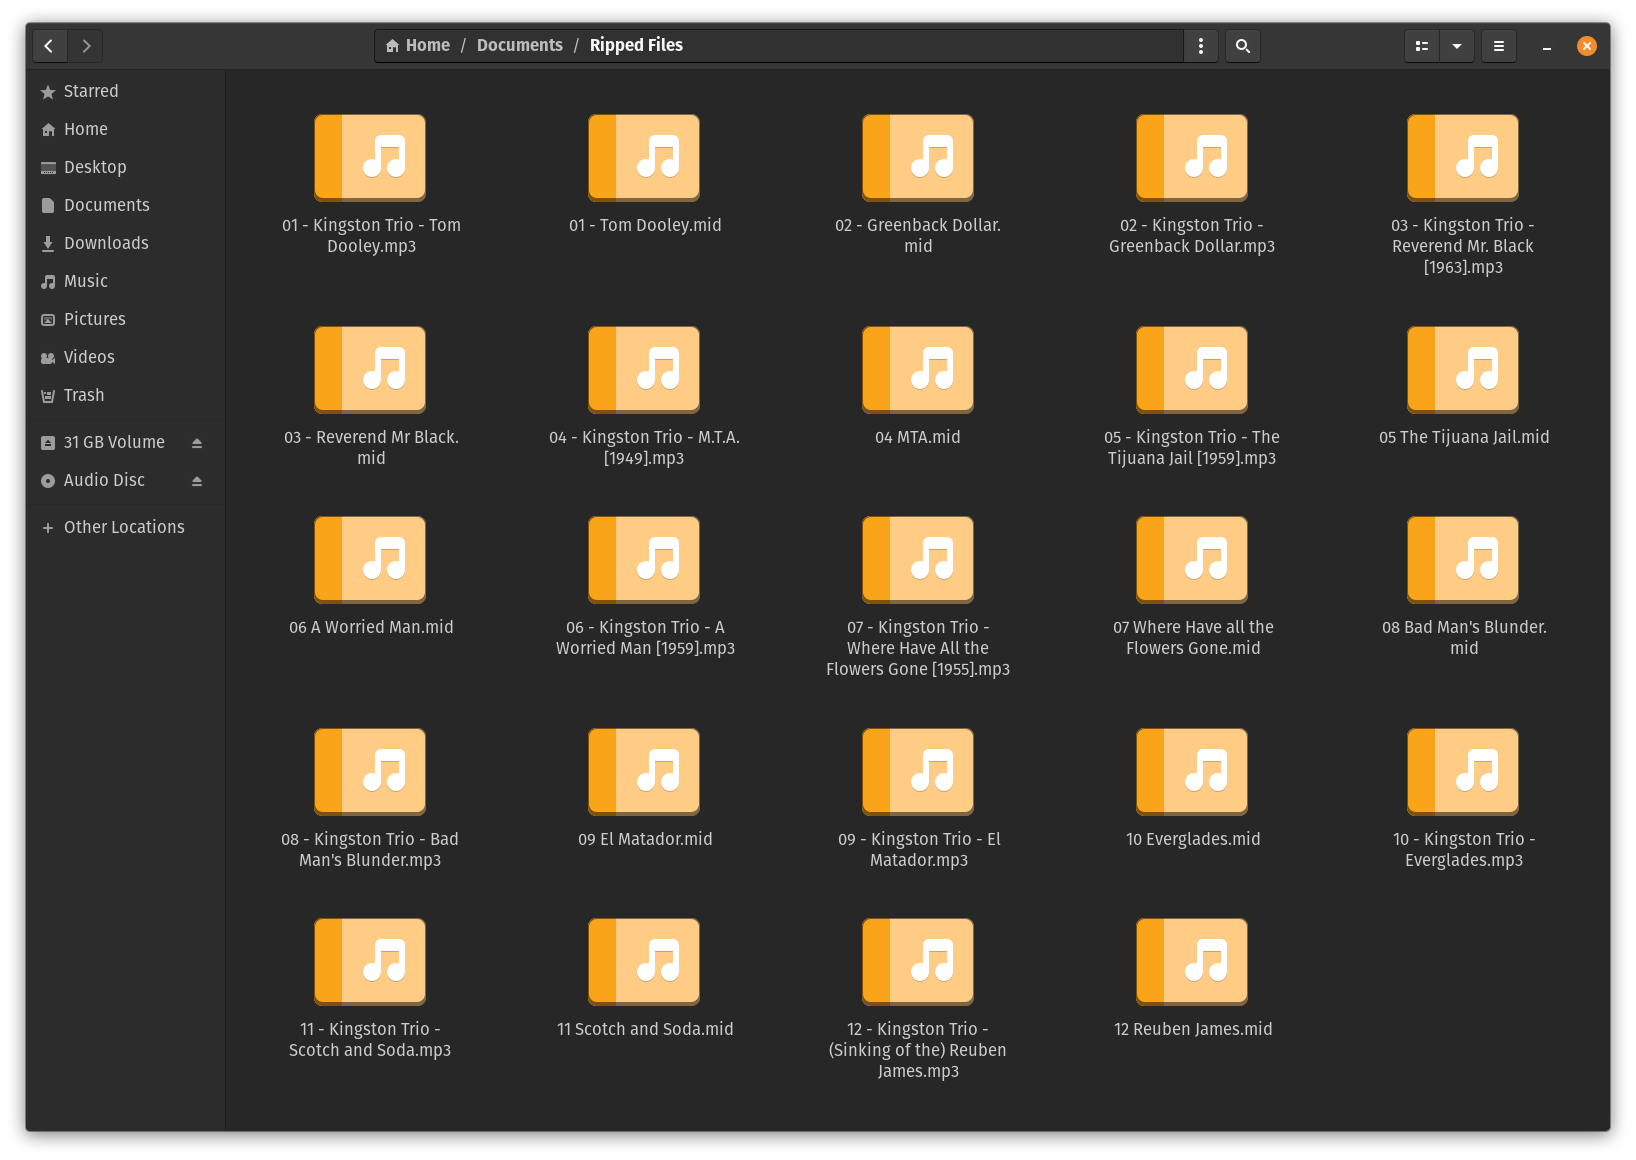Go back with the left arrow button

pos(49,46)
